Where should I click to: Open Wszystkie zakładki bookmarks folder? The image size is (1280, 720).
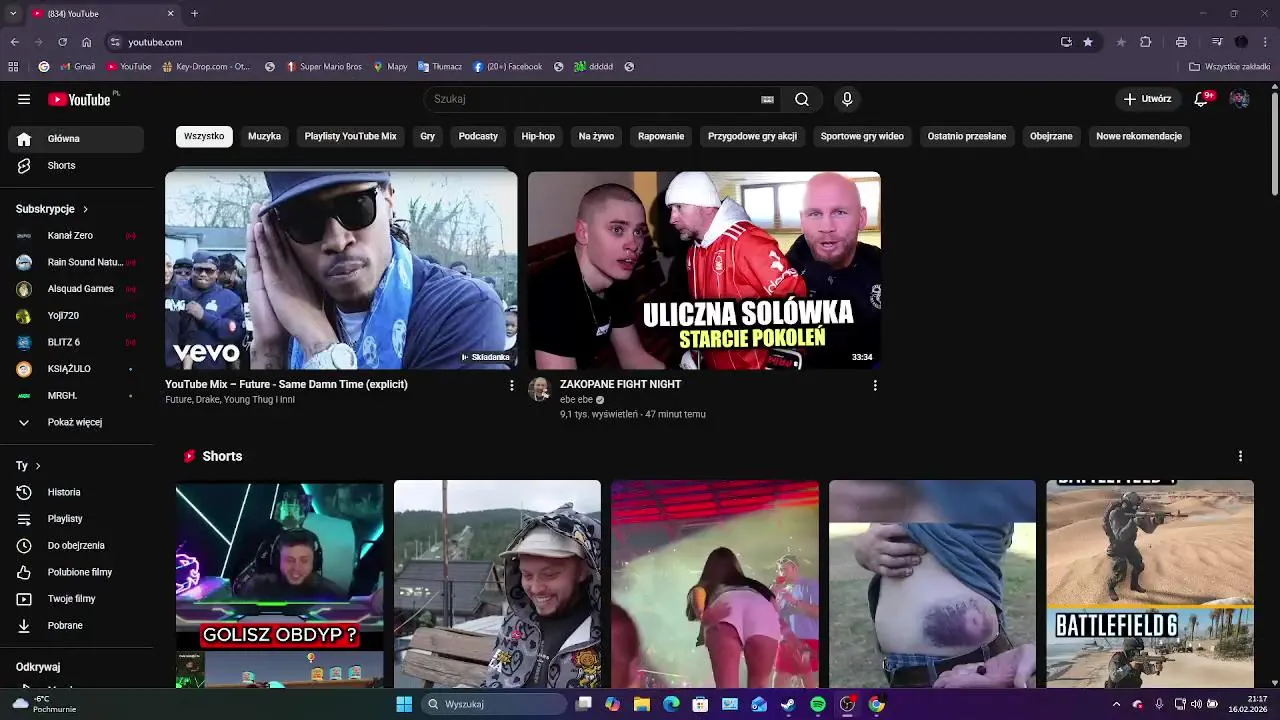[1230, 67]
